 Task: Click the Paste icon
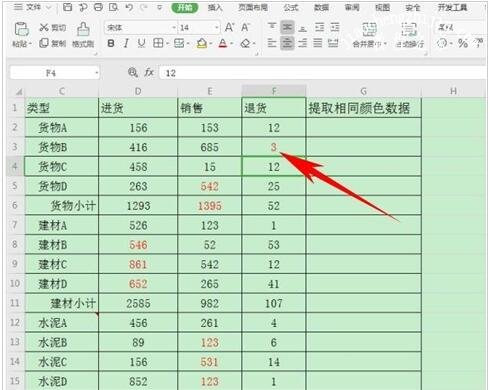22,30
